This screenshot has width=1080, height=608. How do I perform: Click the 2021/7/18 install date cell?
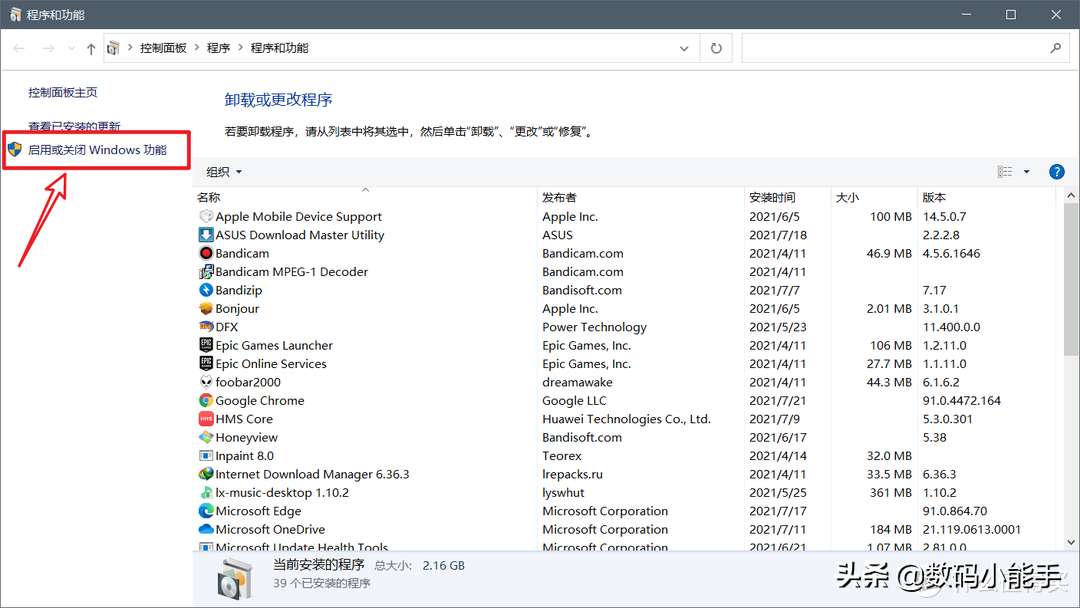point(778,235)
